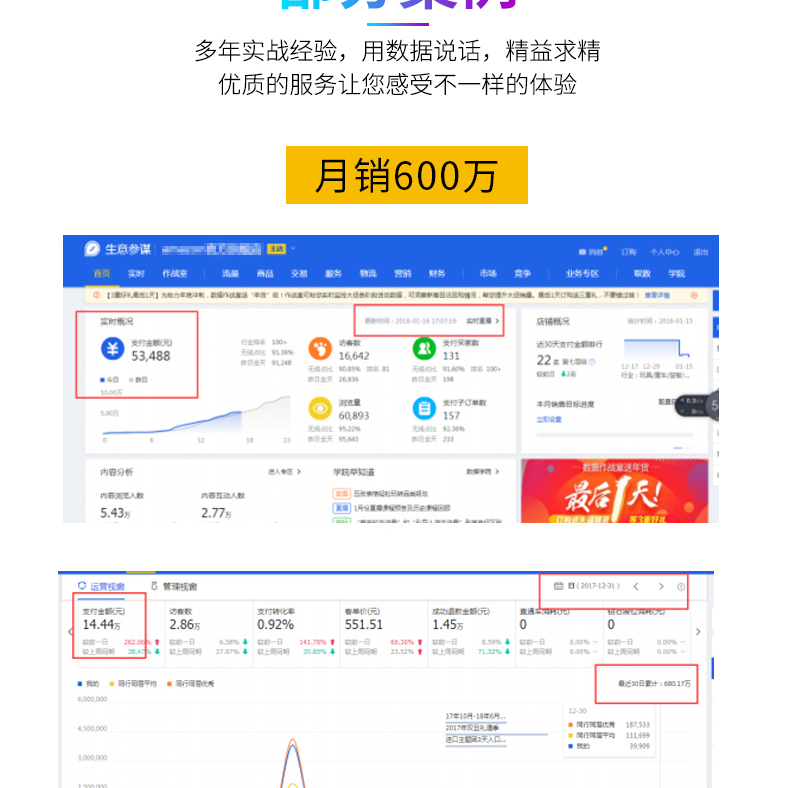Click the 内容浏览人数 5.43万 value
This screenshot has height=788, width=790.
click(115, 513)
